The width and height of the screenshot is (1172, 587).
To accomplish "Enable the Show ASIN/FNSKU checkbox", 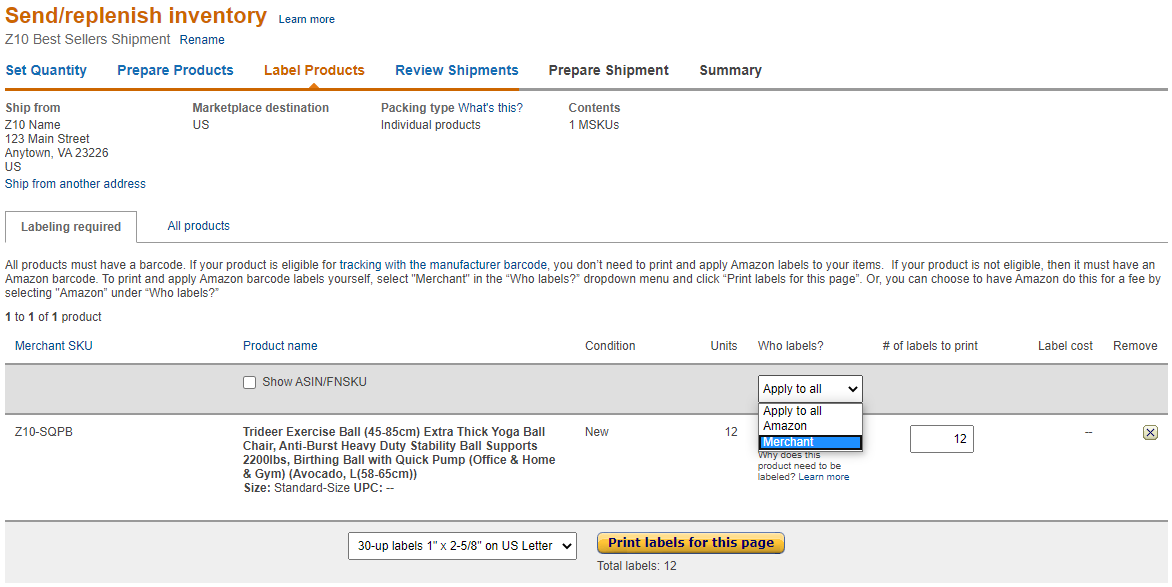I will coord(249,382).
